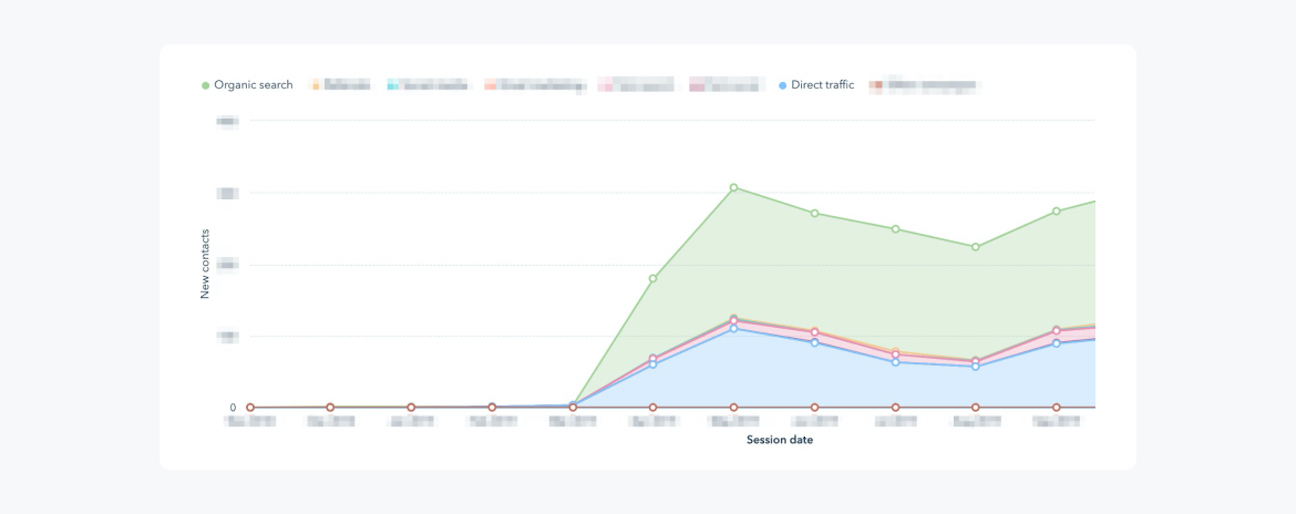Click the blue Direct traffic legend dot
1296x514 pixels.
(782, 86)
